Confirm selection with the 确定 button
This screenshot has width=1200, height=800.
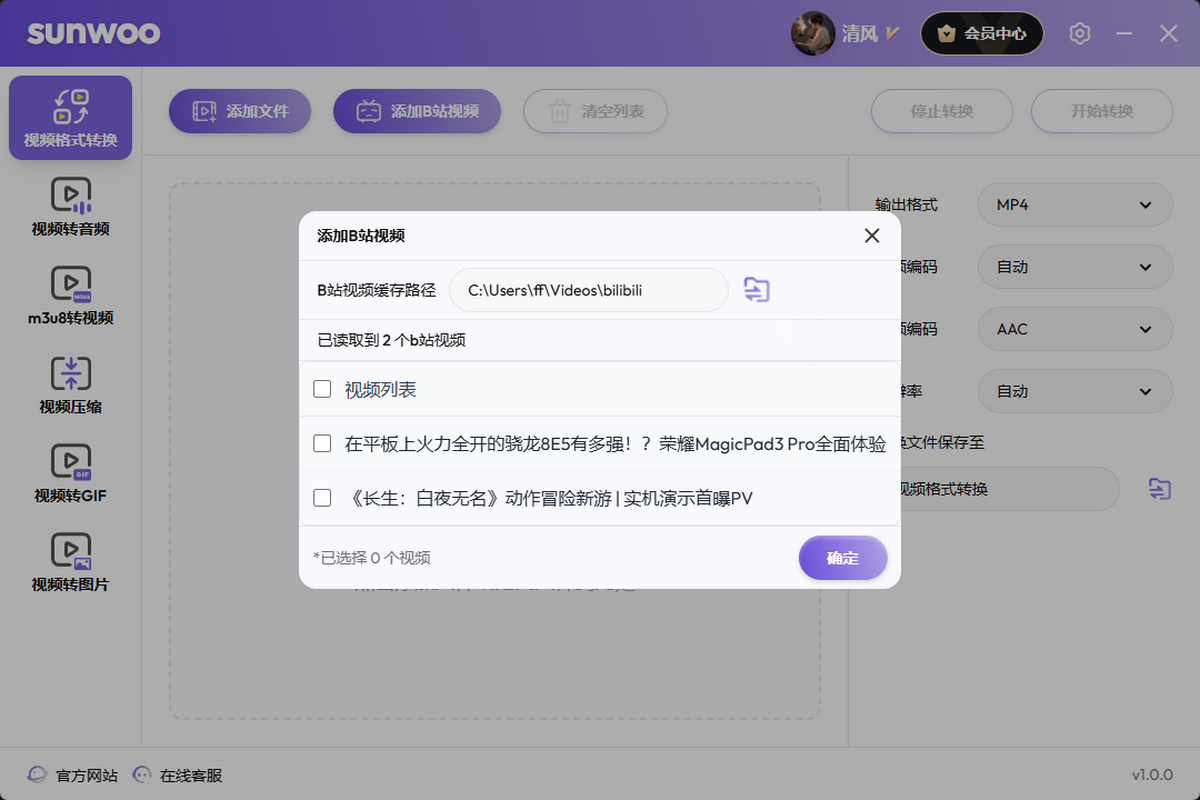(843, 558)
